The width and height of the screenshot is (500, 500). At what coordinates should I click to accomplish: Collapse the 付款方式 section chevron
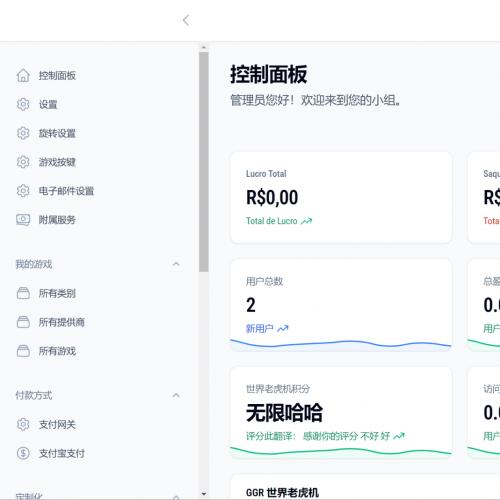pyautogui.click(x=176, y=395)
